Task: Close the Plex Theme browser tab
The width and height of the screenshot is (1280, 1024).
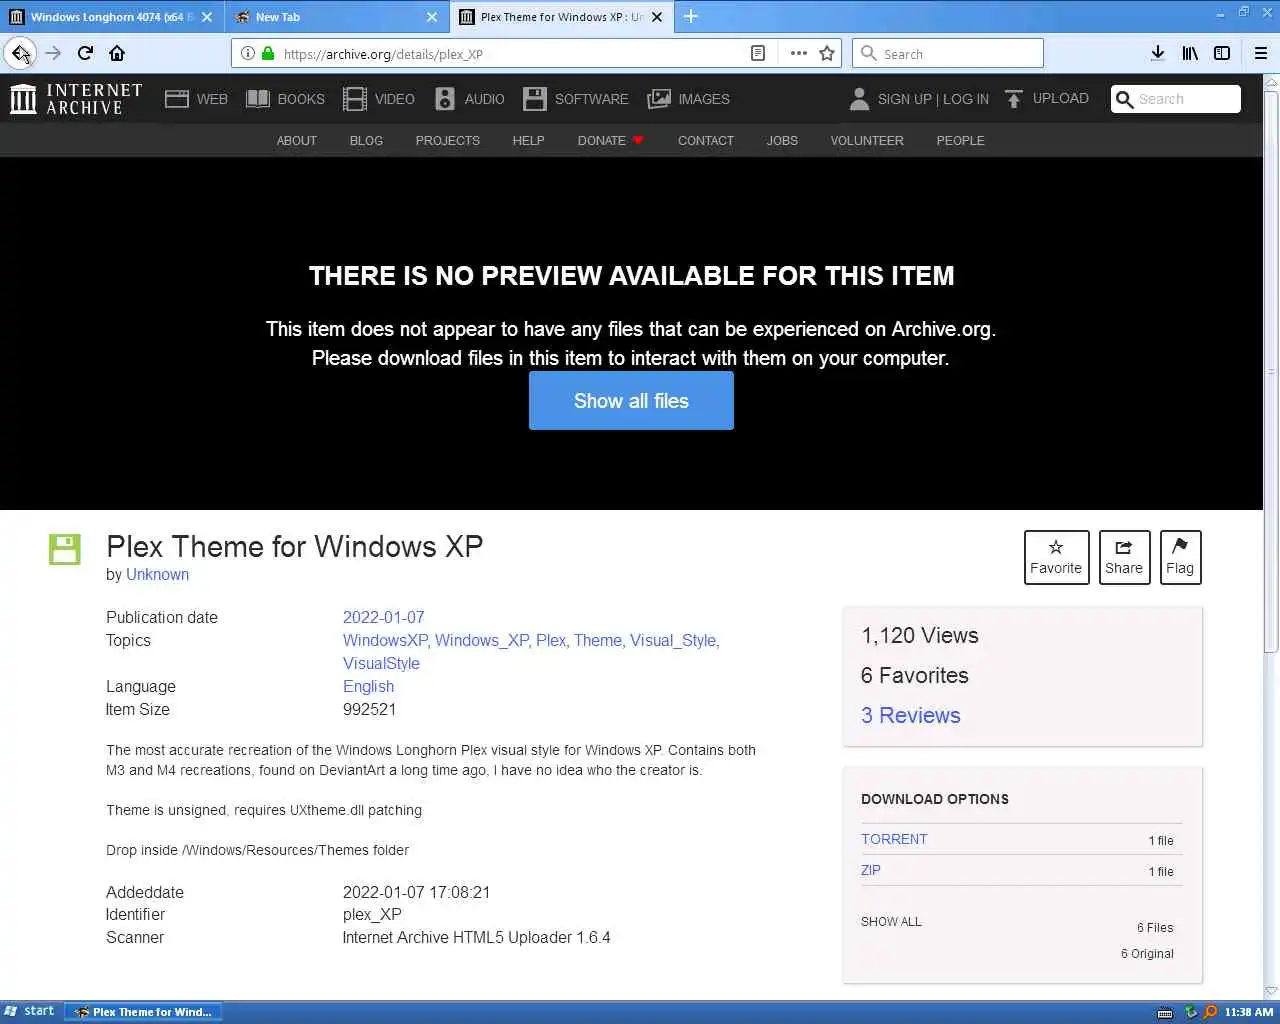Action: [x=657, y=16]
